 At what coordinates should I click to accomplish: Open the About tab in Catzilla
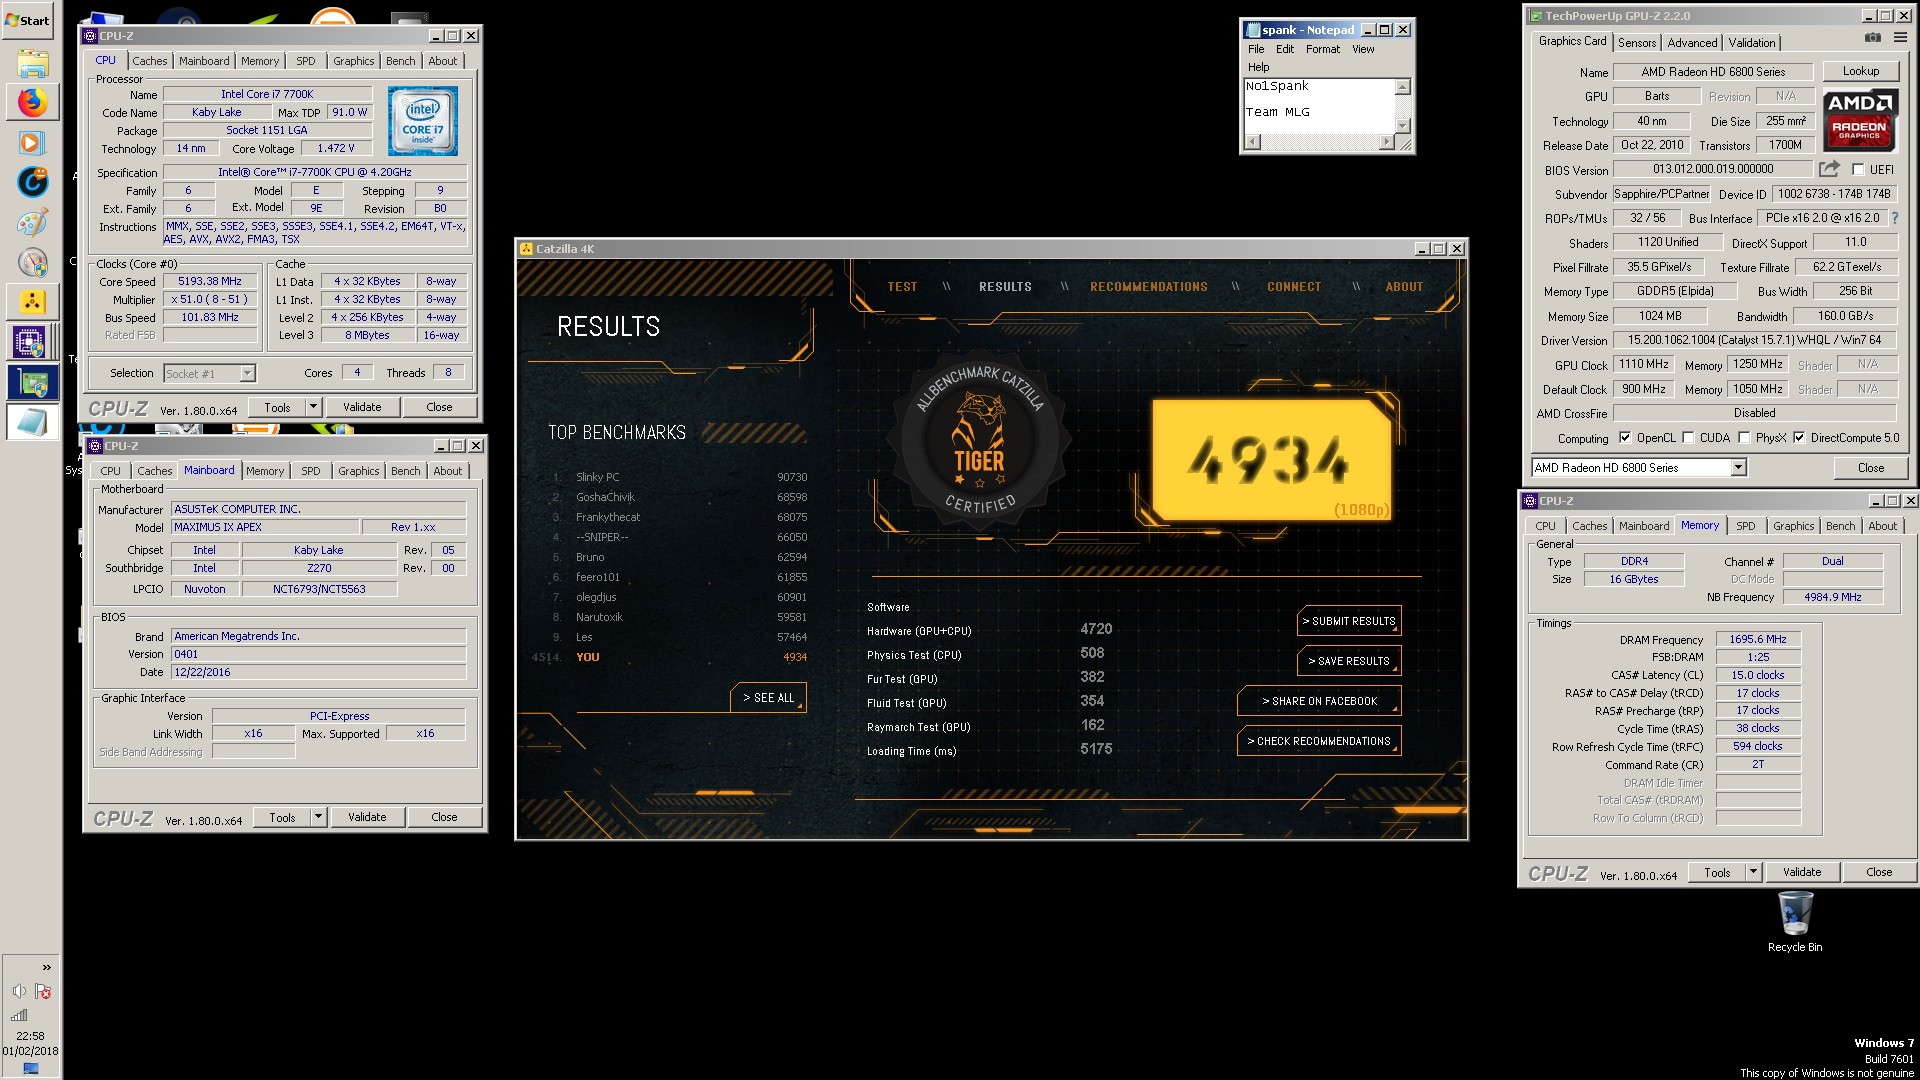pyautogui.click(x=1404, y=287)
